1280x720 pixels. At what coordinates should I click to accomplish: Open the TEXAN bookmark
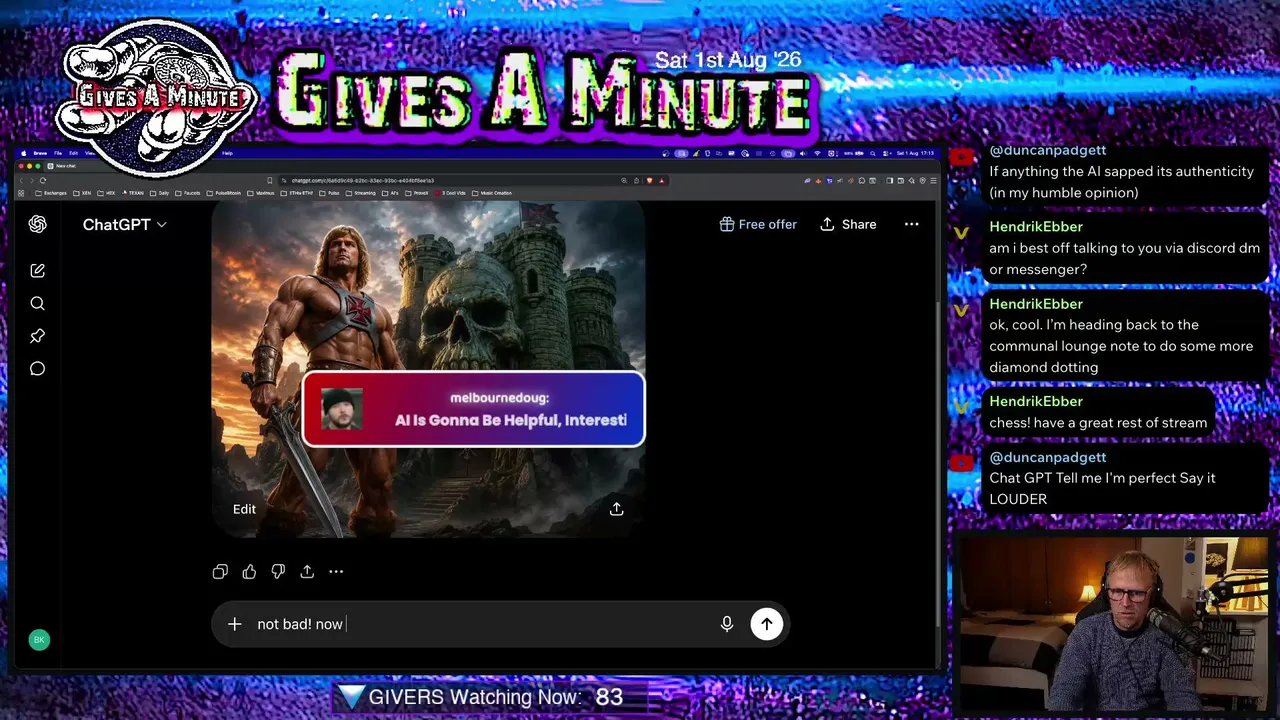133,193
